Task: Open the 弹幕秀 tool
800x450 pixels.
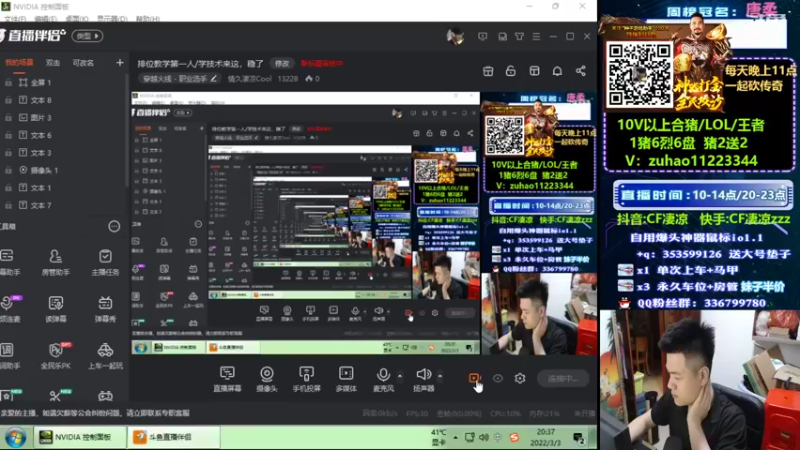Action: coord(105,309)
